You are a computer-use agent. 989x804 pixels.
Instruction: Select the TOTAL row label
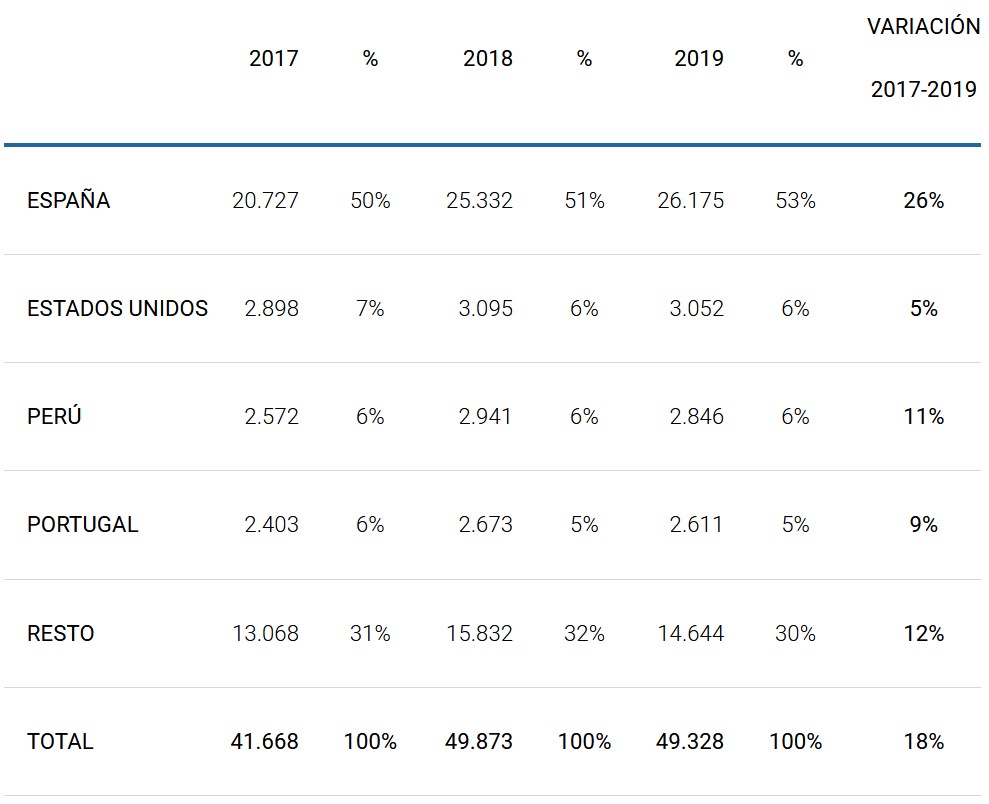(60, 742)
